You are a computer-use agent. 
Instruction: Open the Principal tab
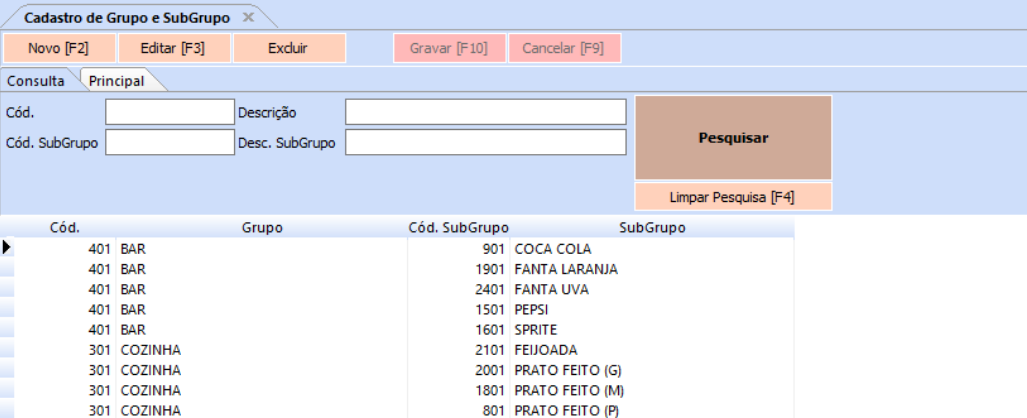pos(116,80)
